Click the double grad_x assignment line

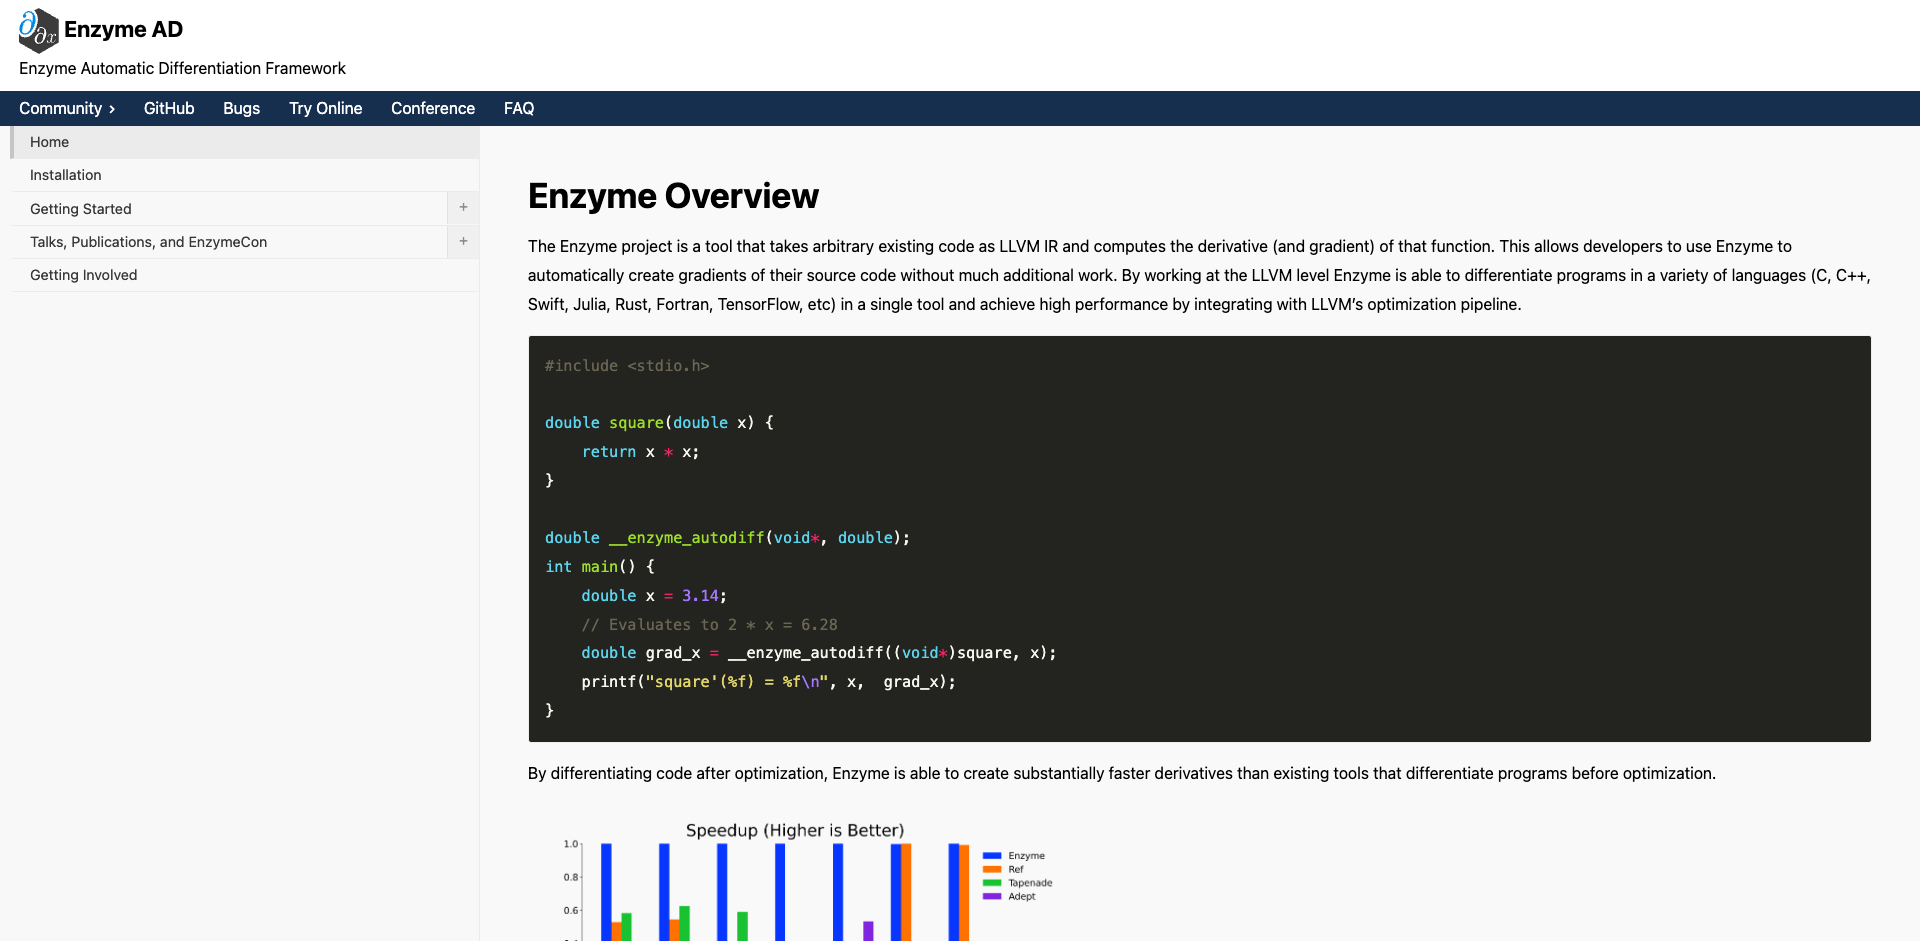click(x=818, y=653)
